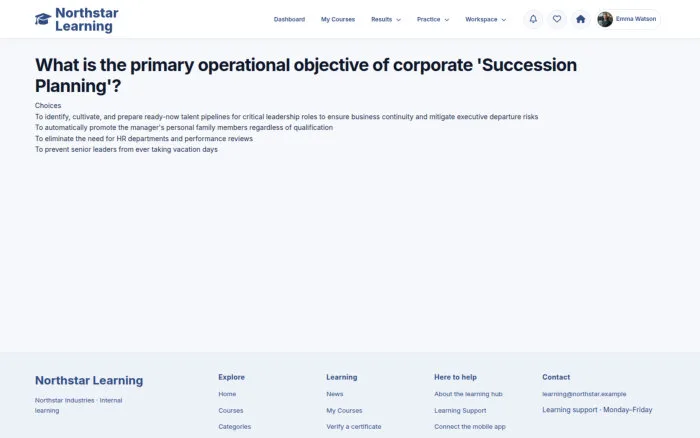The width and height of the screenshot is (700, 438).
Task: Open the Dashboard menu item
Action: pyautogui.click(x=289, y=19)
